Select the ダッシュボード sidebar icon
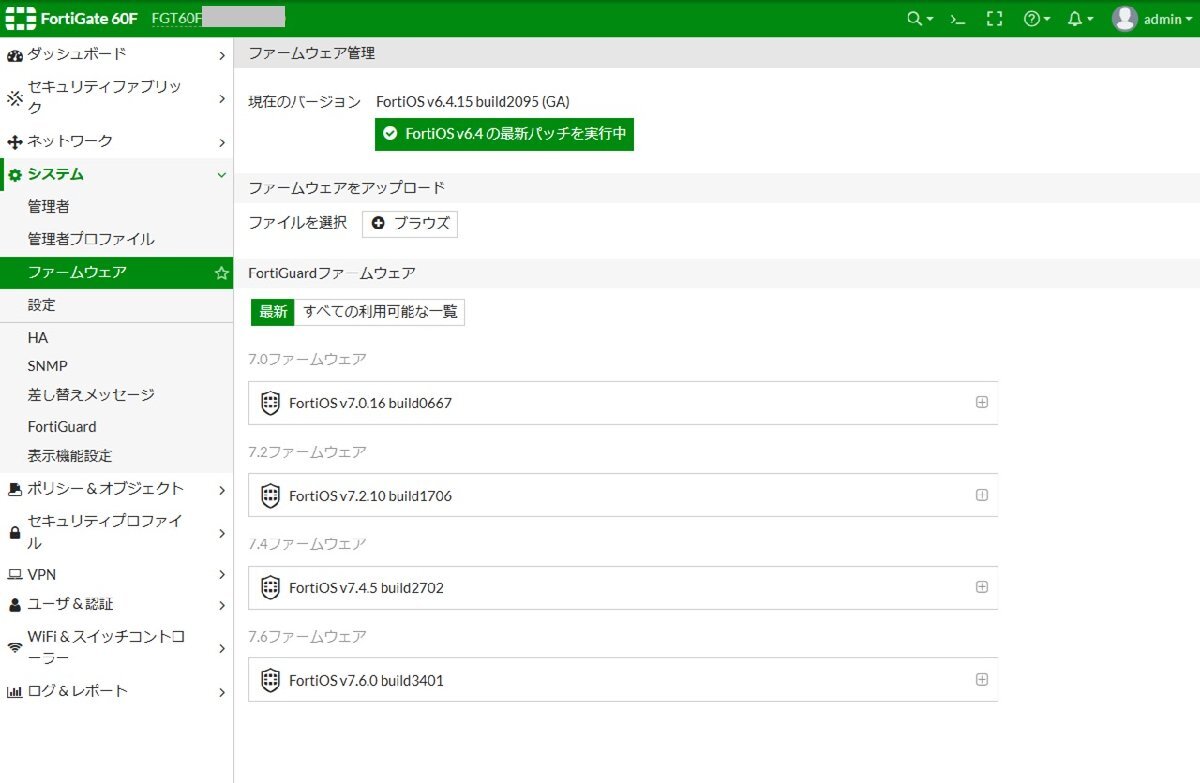The image size is (1200, 783). [x=14, y=56]
